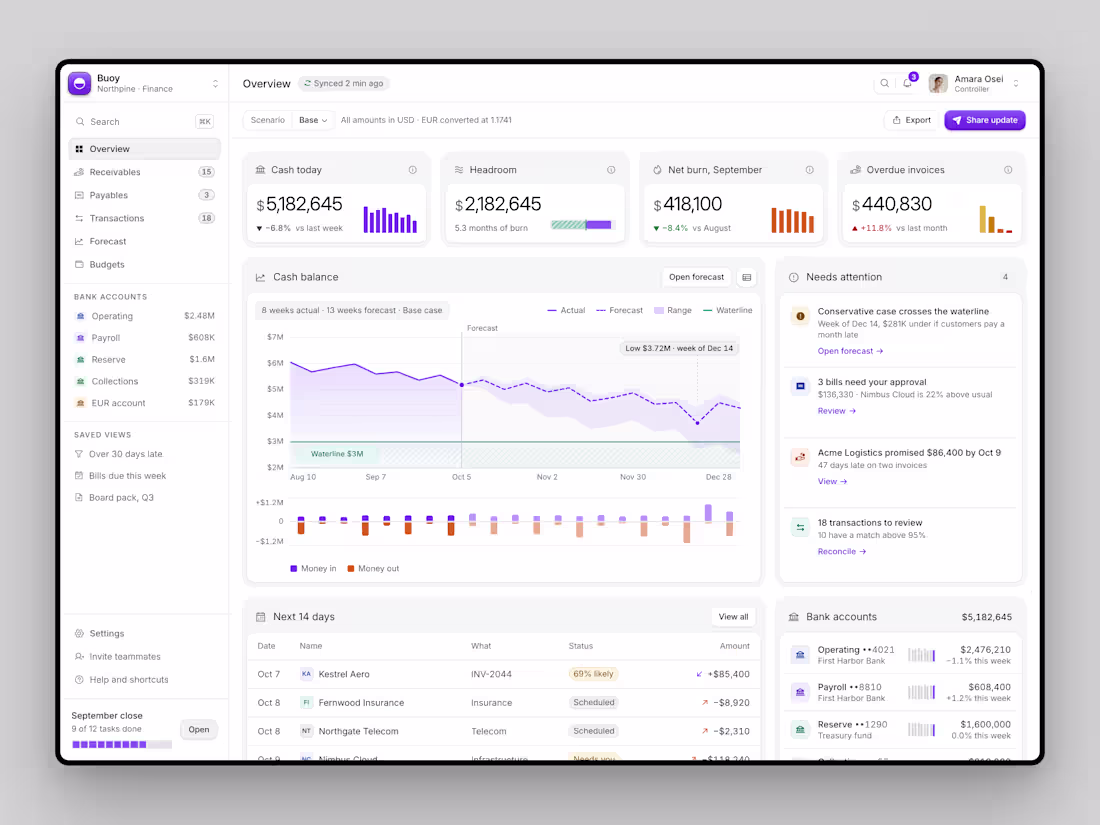Image resolution: width=1100 pixels, height=825 pixels.
Task: Toggle the Waterline legend series
Action: pyautogui.click(x=727, y=310)
